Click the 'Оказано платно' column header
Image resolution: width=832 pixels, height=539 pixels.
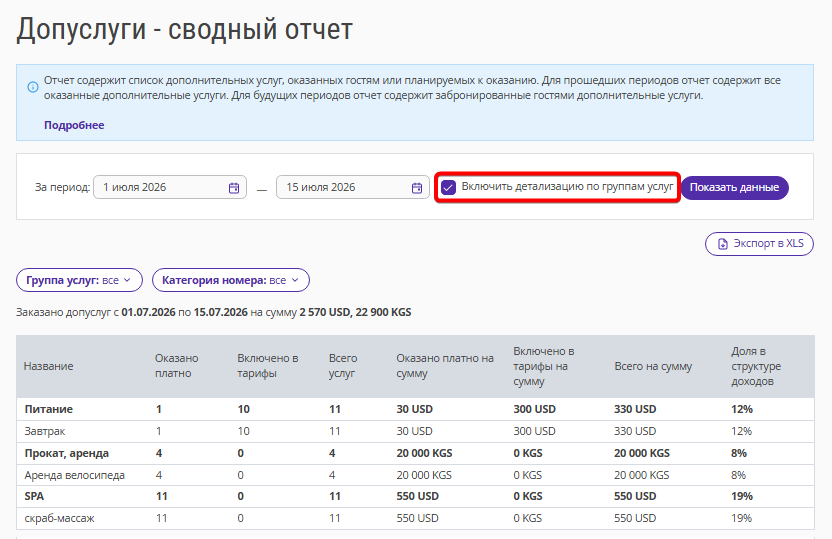click(x=177, y=366)
